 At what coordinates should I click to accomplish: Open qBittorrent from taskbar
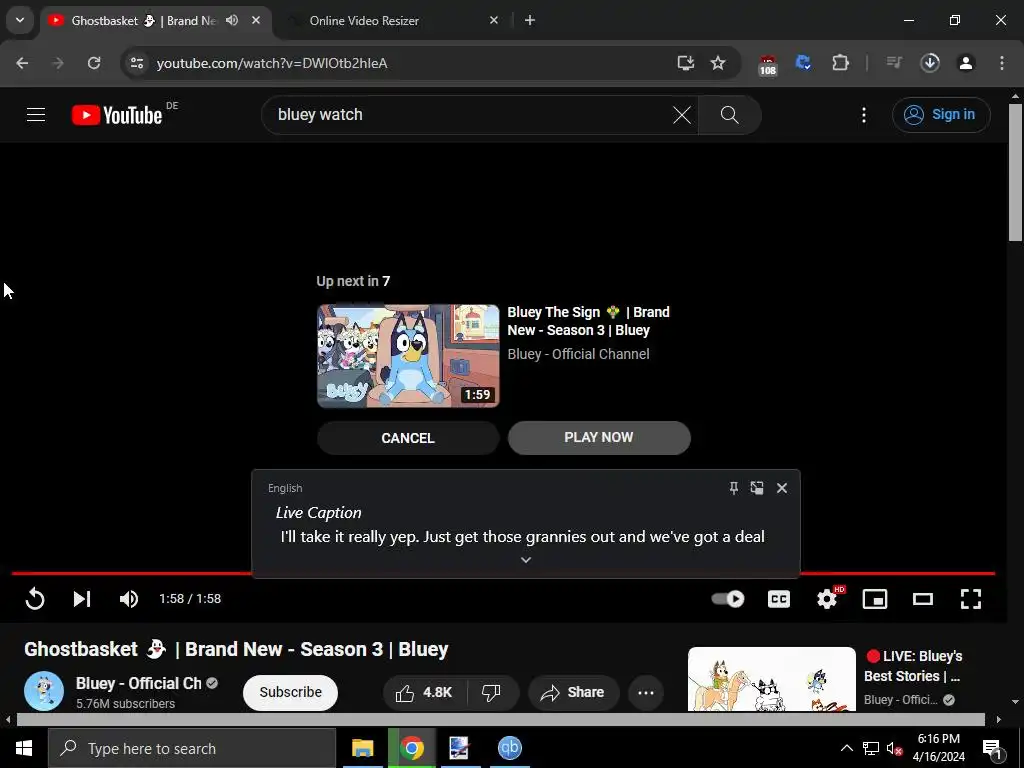click(x=509, y=748)
